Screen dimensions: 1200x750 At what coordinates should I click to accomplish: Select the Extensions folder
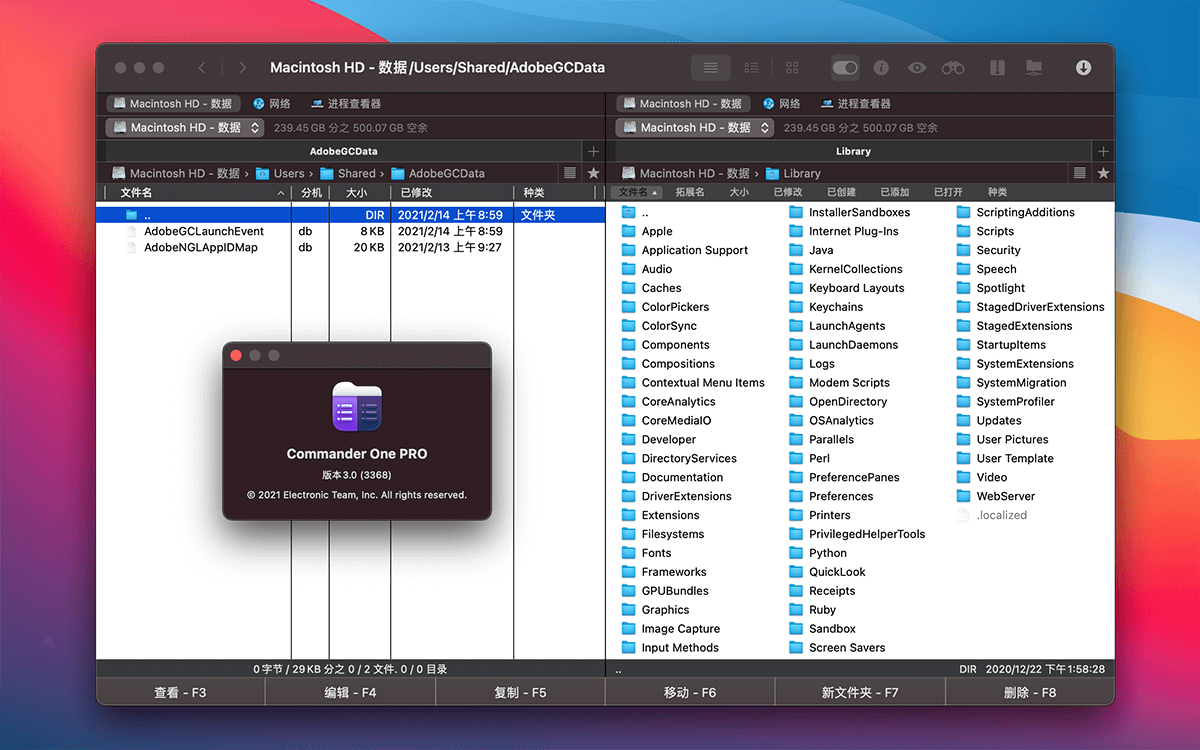point(670,515)
